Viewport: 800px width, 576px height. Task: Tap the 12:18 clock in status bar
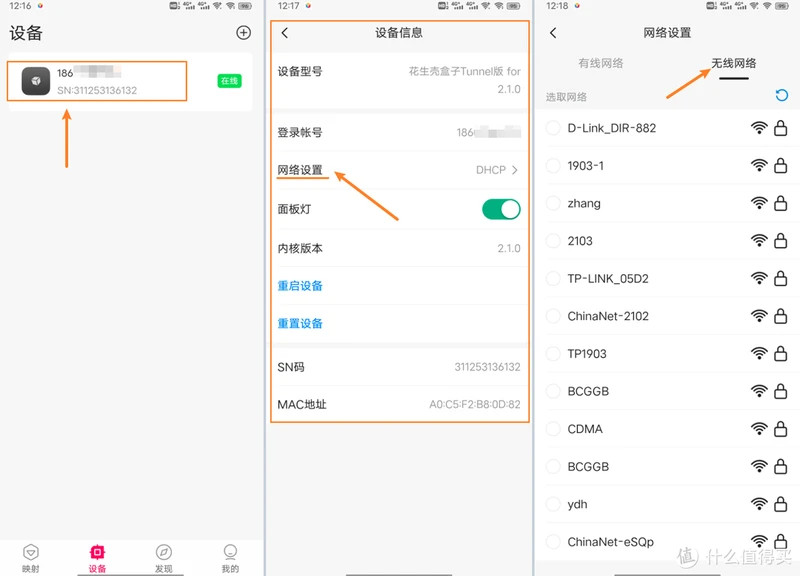pyautogui.click(x=557, y=6)
